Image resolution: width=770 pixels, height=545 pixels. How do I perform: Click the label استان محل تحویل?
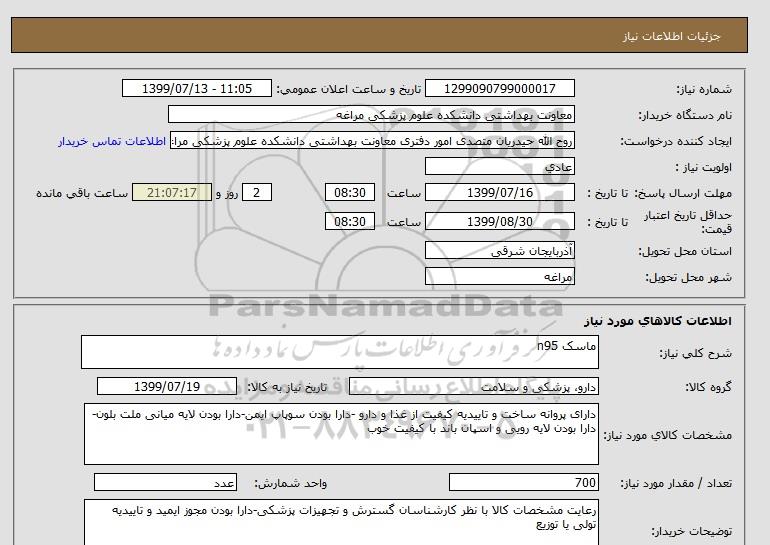click(685, 251)
